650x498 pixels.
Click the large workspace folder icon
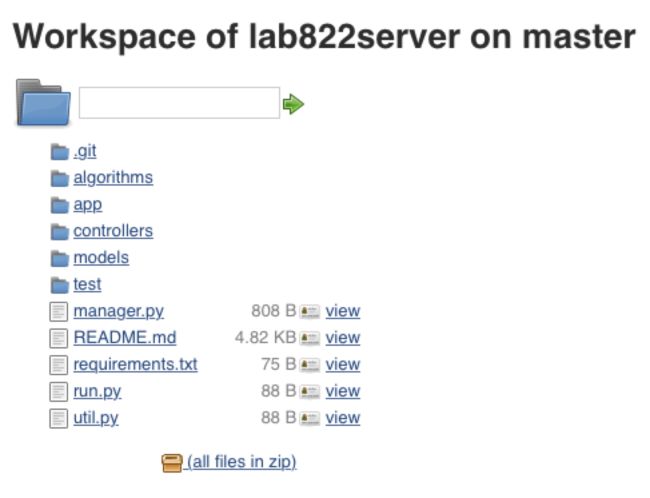(43, 102)
